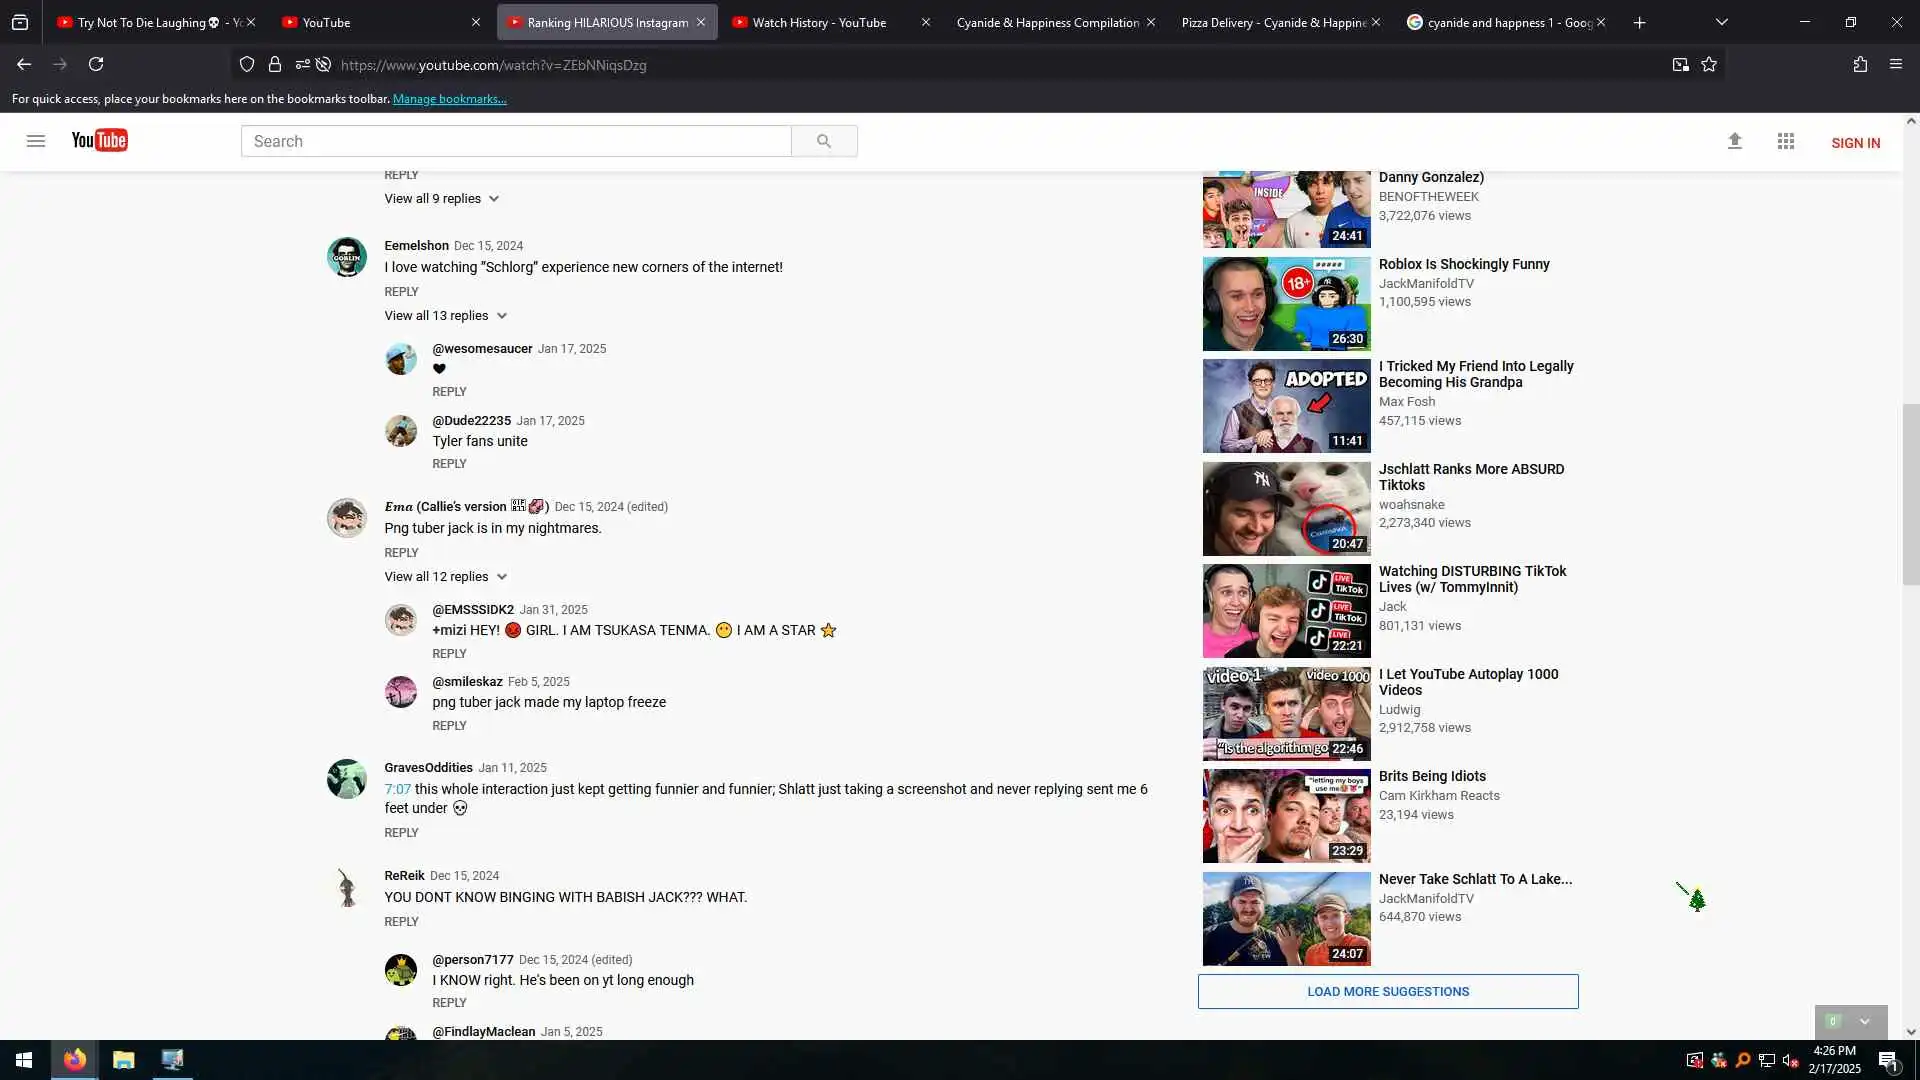Expand View all 13 replies

coord(445,316)
